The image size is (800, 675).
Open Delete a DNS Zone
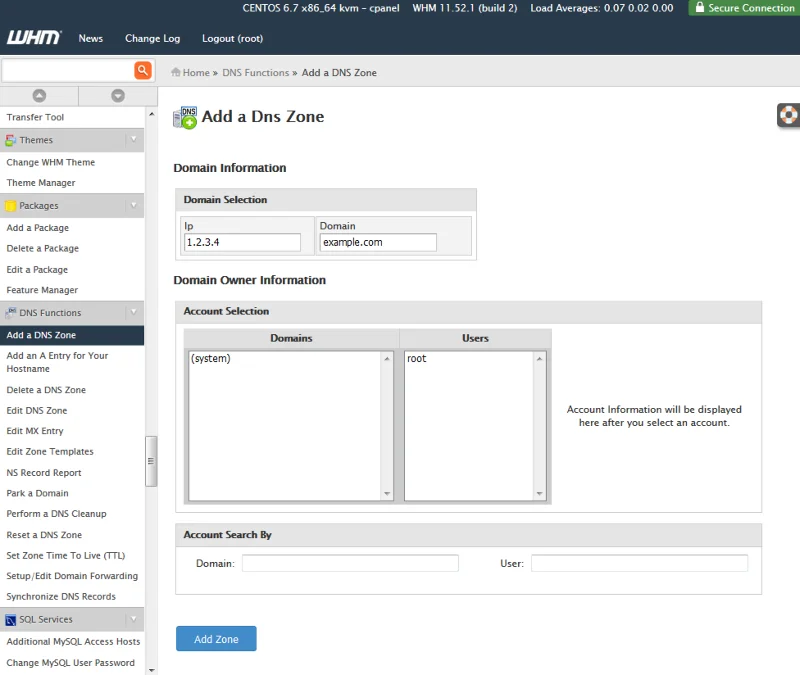point(46,390)
